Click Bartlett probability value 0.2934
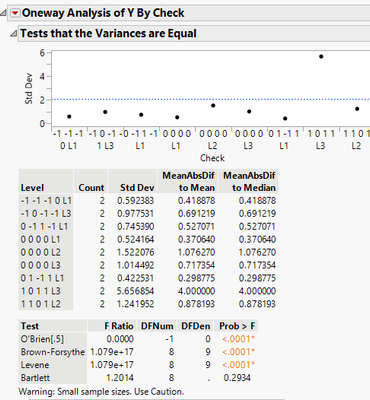Image resolution: width=370 pixels, height=400 pixels. pyautogui.click(x=237, y=378)
